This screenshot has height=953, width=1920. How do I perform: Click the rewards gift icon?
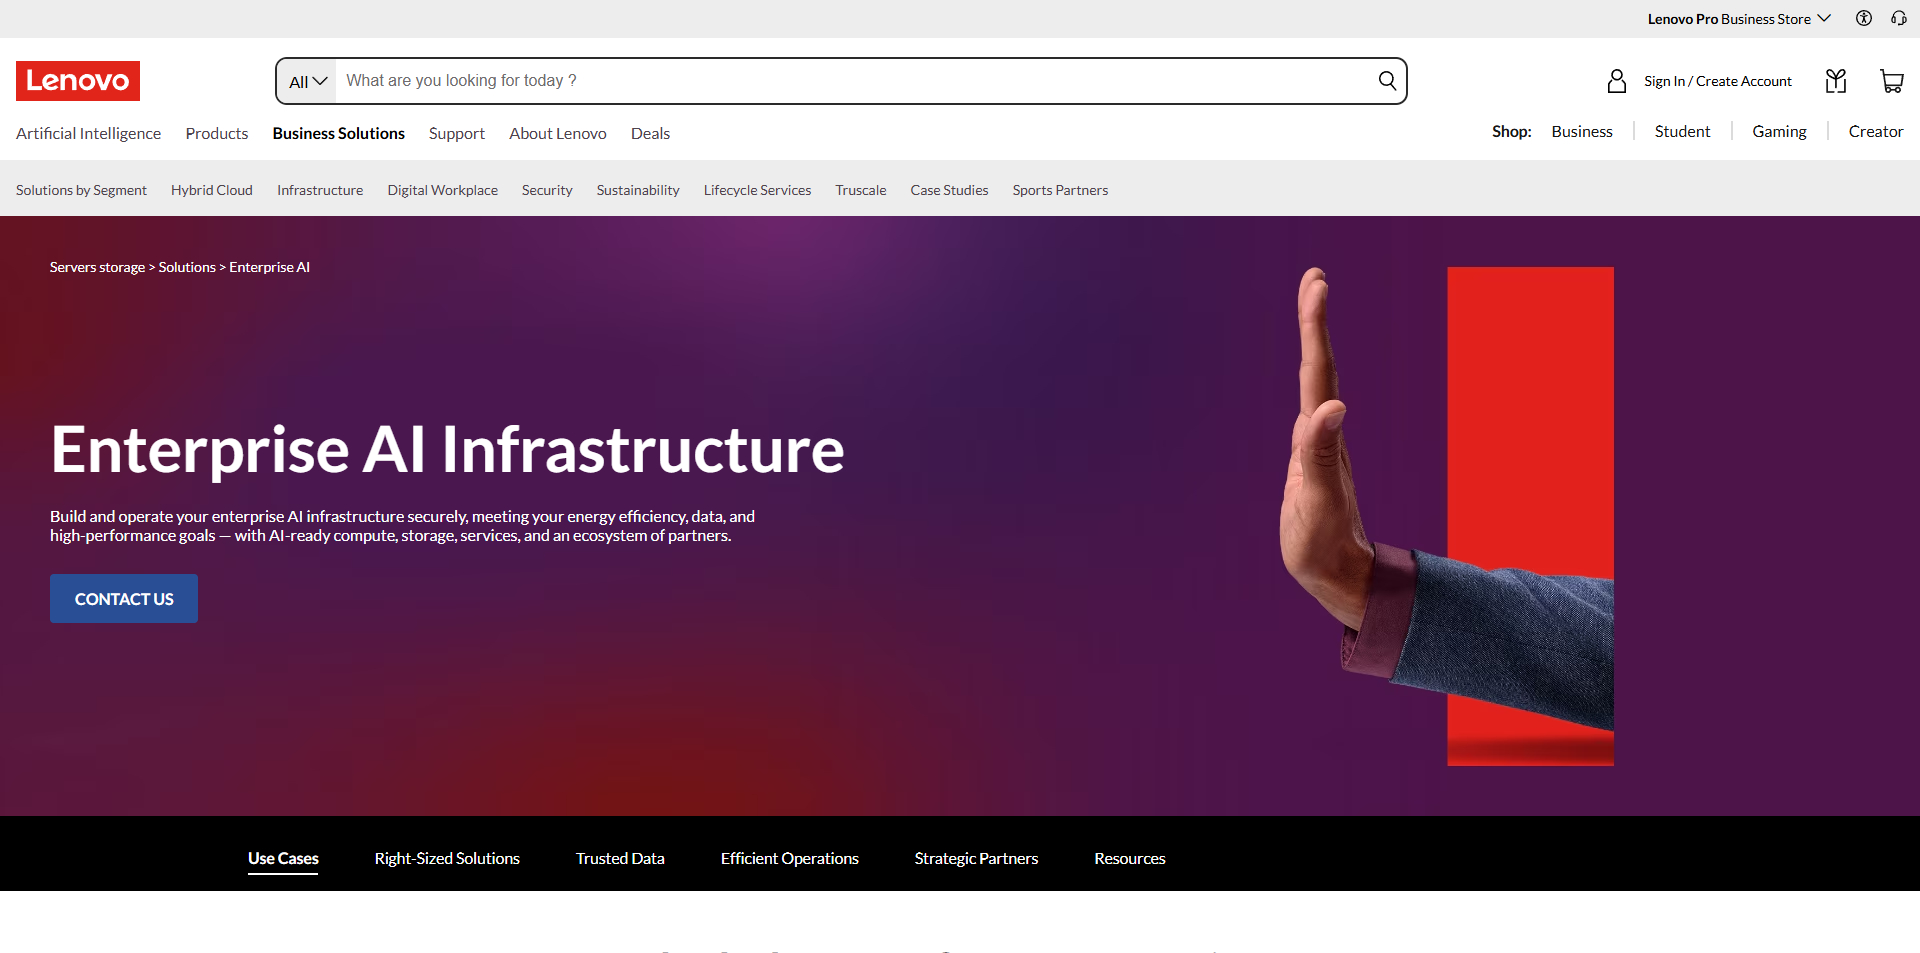pyautogui.click(x=1835, y=81)
